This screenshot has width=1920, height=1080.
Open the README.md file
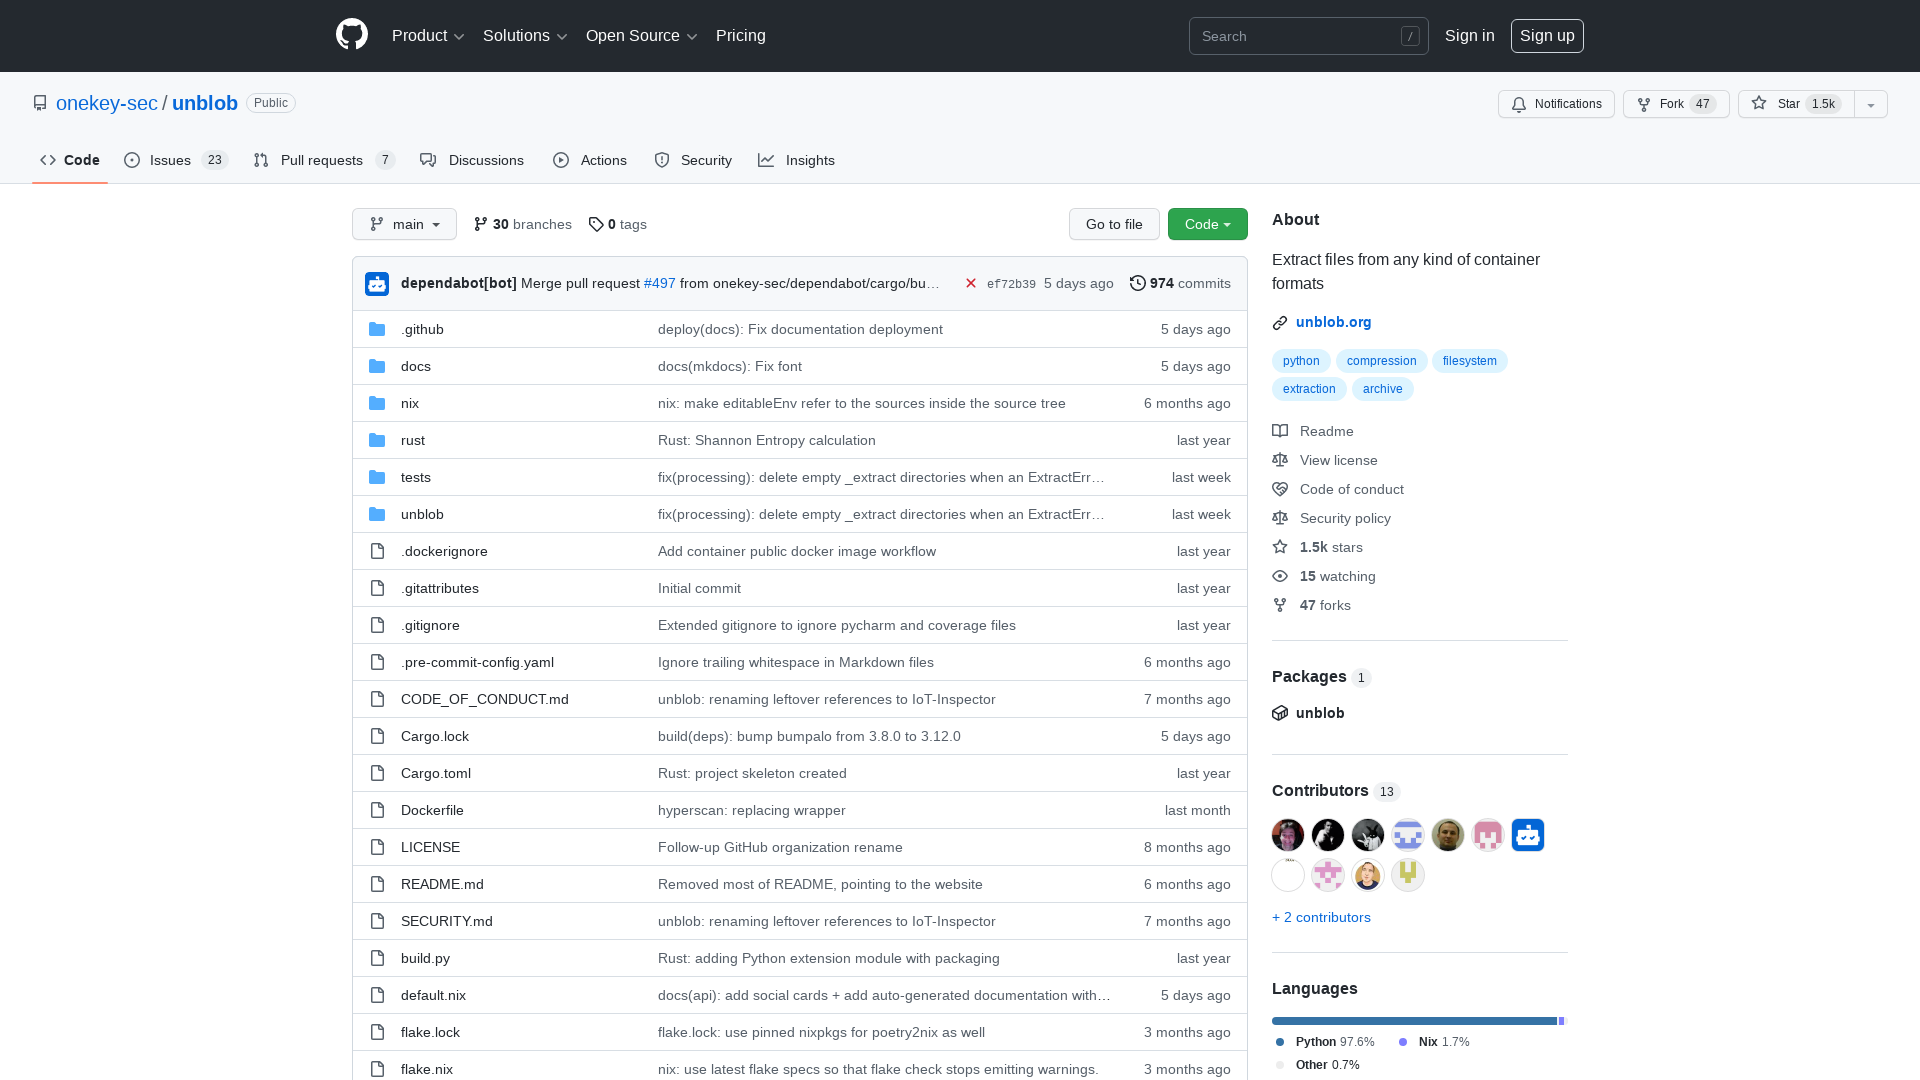coord(442,884)
